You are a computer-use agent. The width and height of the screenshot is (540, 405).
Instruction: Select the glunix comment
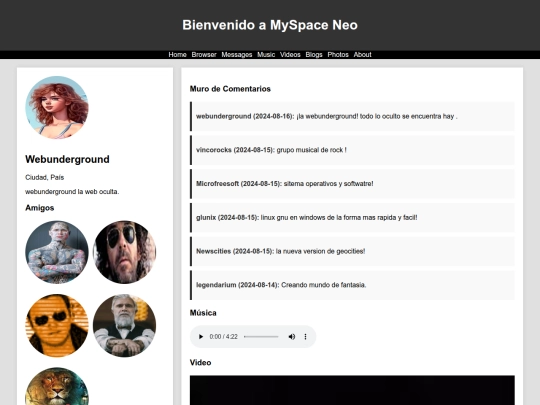(x=352, y=218)
